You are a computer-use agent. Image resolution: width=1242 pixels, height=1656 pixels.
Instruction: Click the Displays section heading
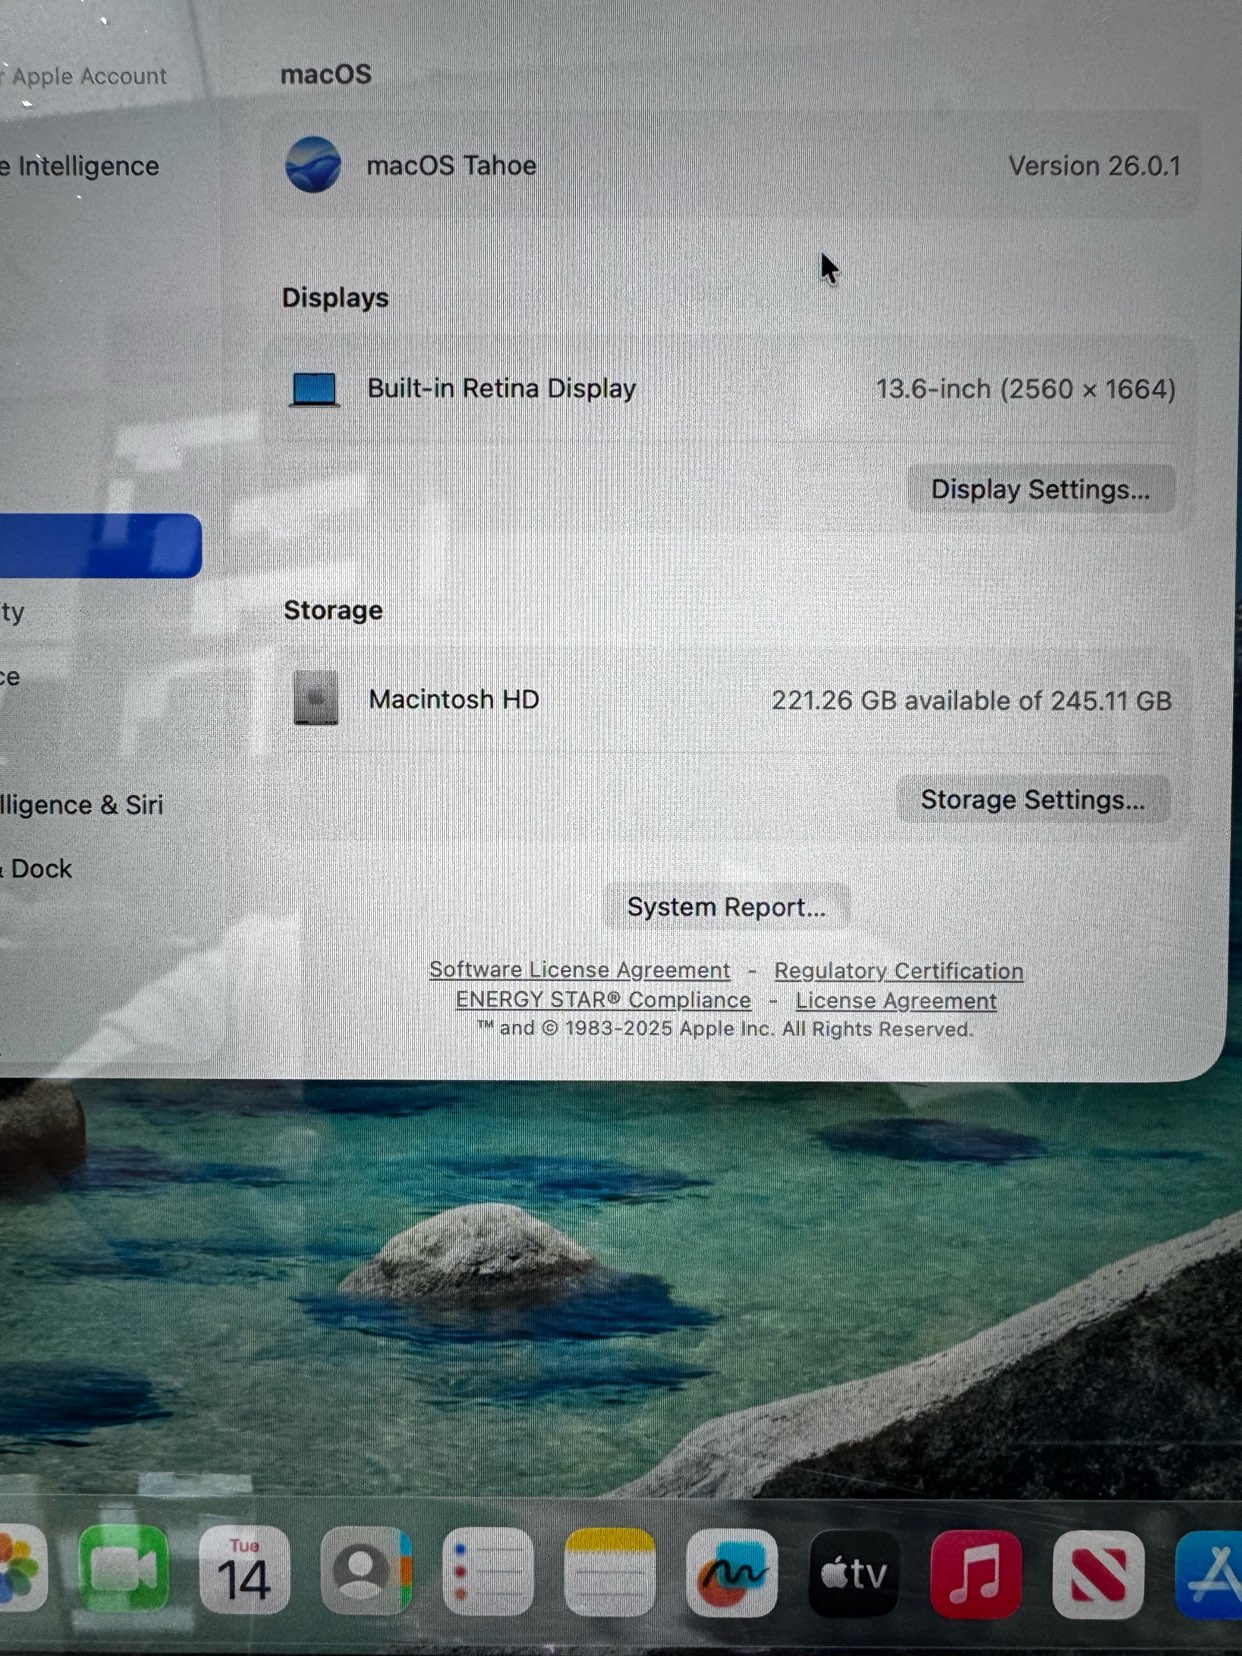click(335, 298)
